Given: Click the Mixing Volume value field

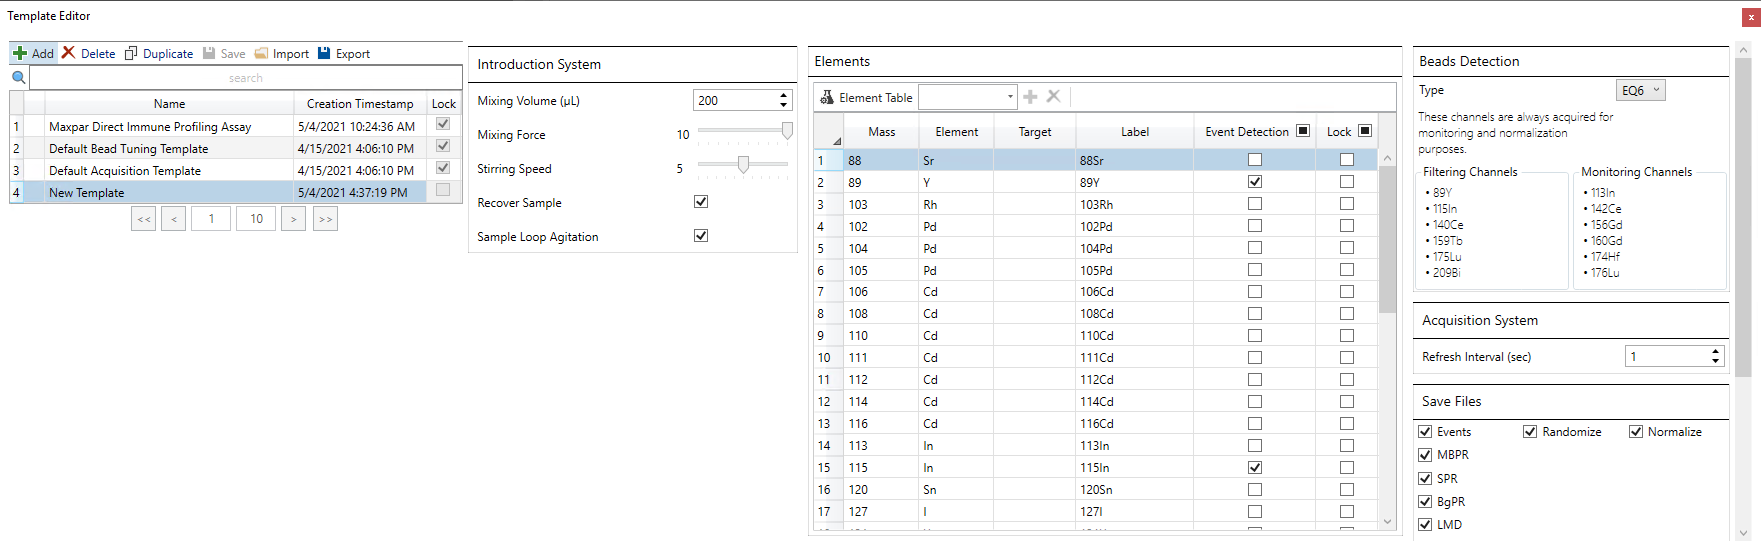Looking at the screenshot, I should (734, 101).
